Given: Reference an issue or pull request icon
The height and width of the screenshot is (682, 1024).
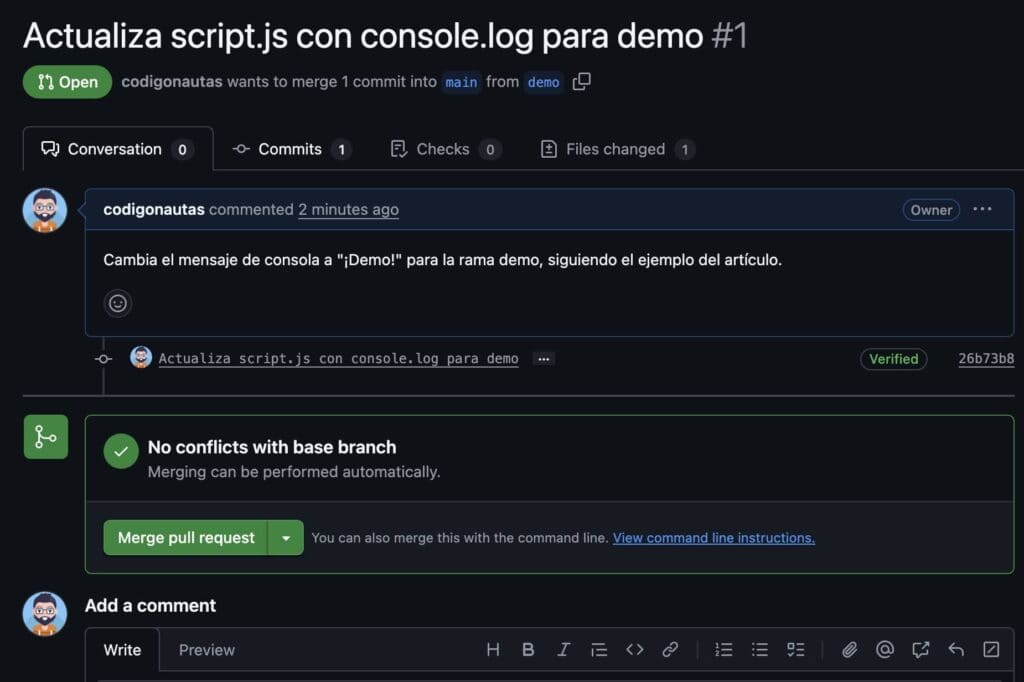Looking at the screenshot, I should [921, 649].
